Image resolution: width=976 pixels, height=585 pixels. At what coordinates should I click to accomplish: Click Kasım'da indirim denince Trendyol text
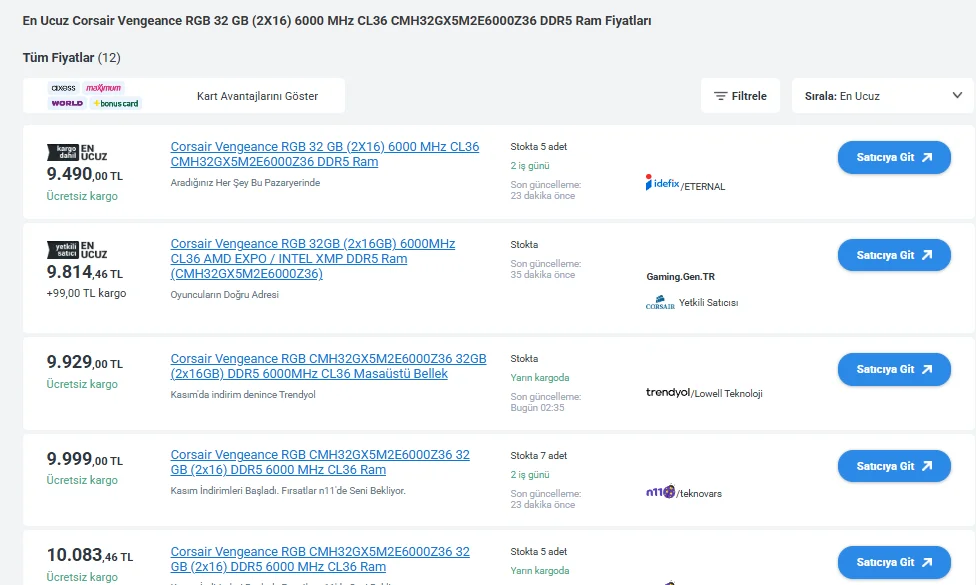coord(243,395)
